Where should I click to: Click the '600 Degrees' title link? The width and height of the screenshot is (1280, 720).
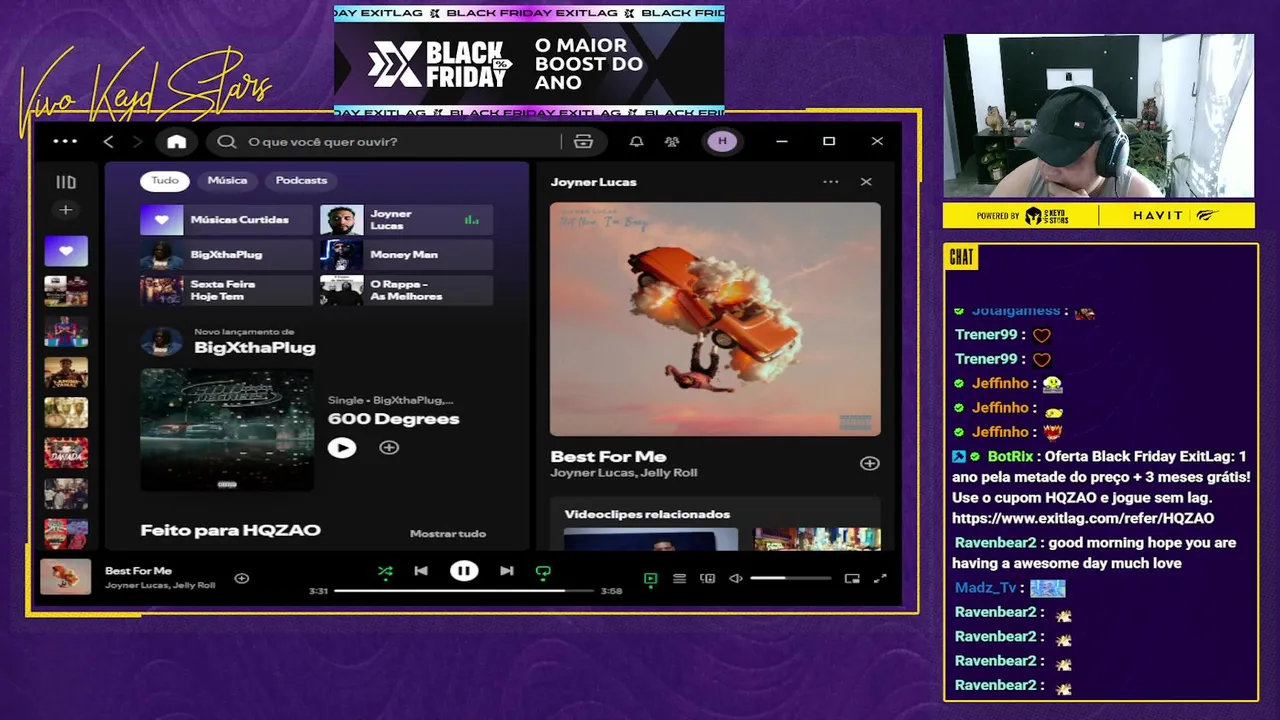click(394, 419)
